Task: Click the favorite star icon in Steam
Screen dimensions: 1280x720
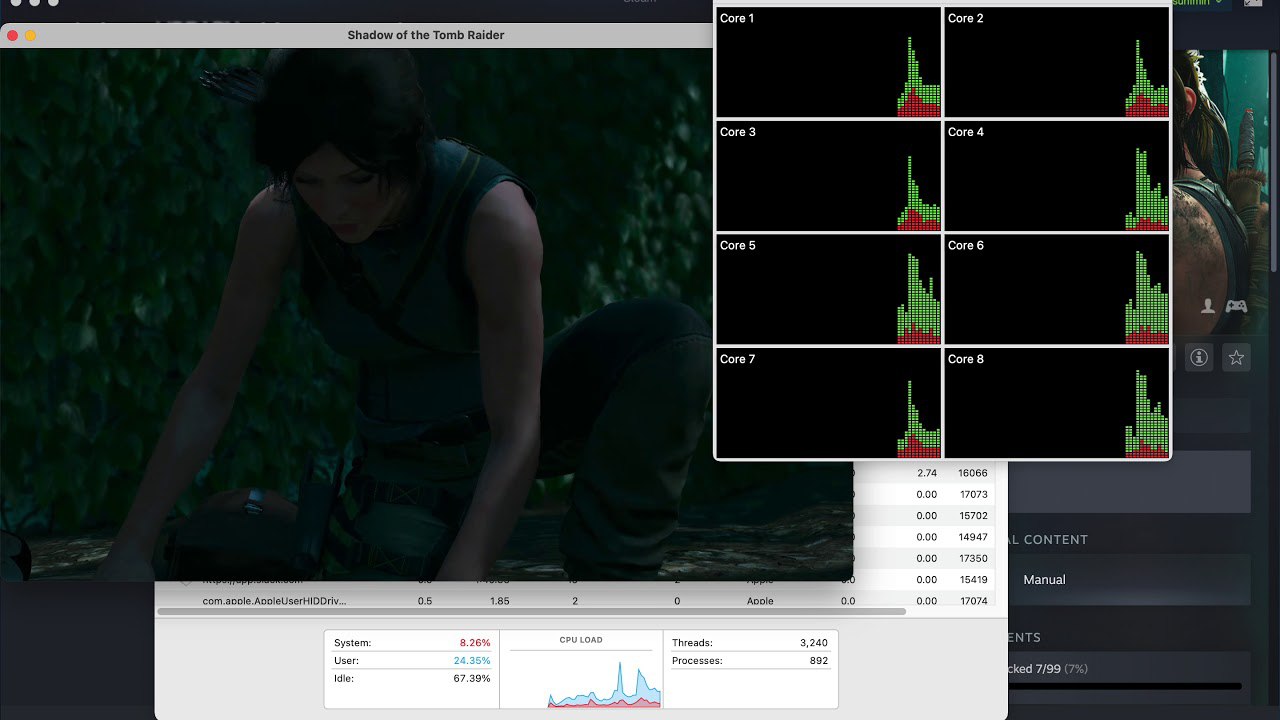Action: (1236, 357)
